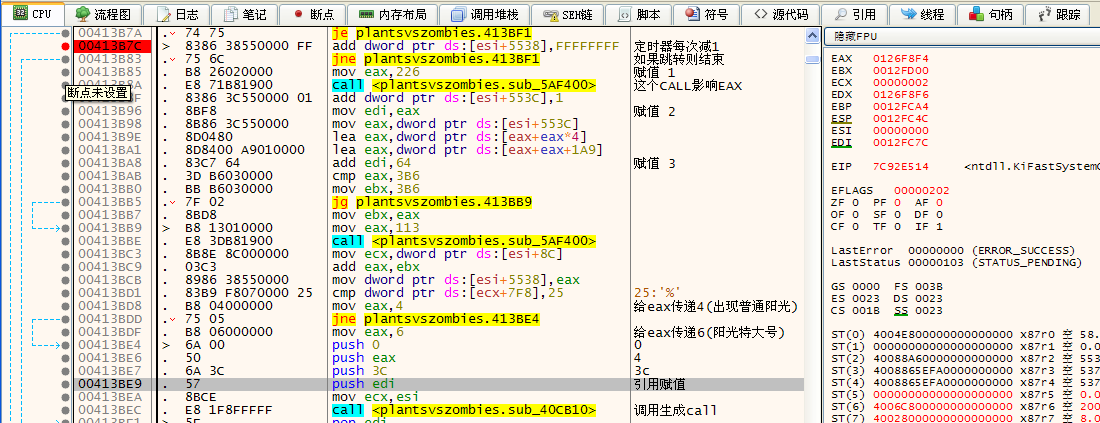Select the comment 这个CALL影响EAX
1100x423 pixels.
(x=688, y=85)
